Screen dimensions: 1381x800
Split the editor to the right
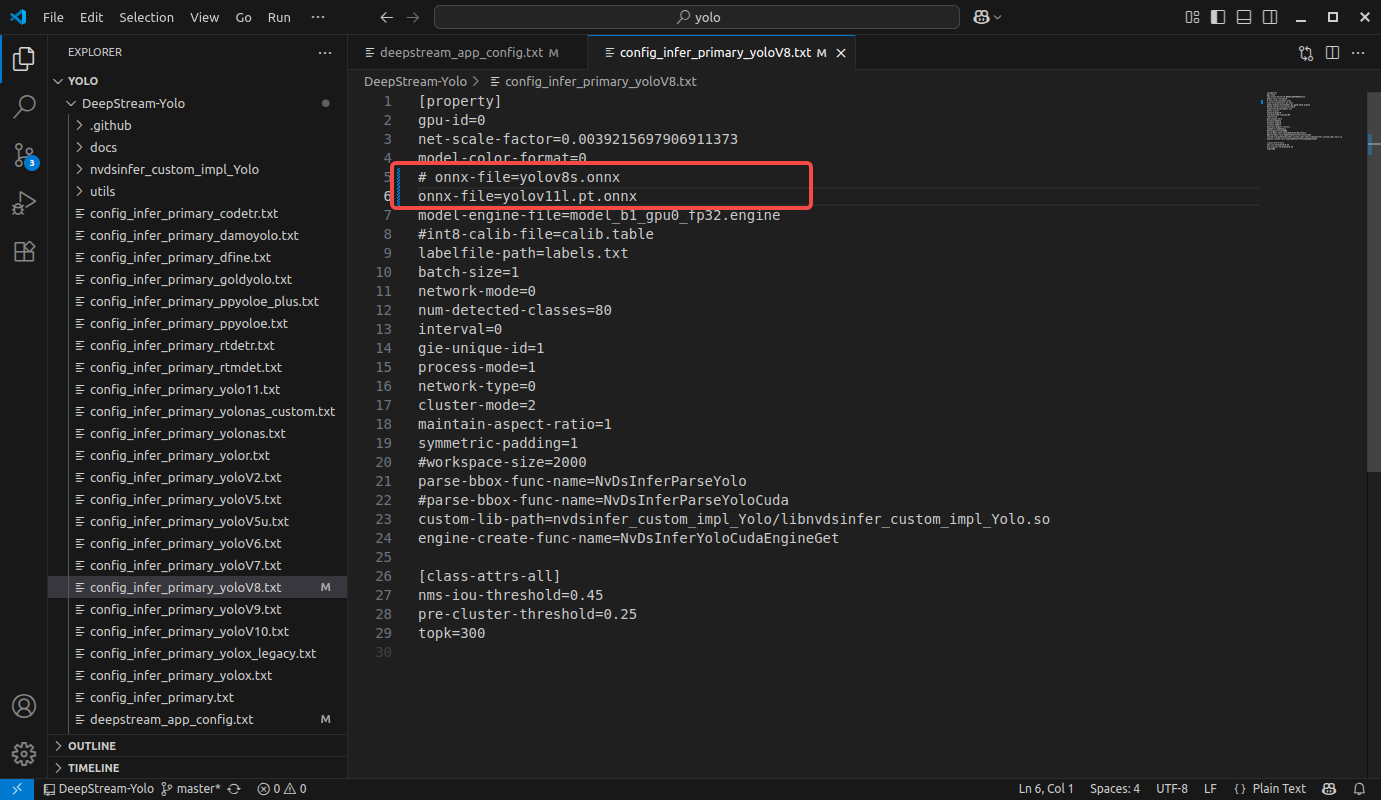click(x=1332, y=53)
